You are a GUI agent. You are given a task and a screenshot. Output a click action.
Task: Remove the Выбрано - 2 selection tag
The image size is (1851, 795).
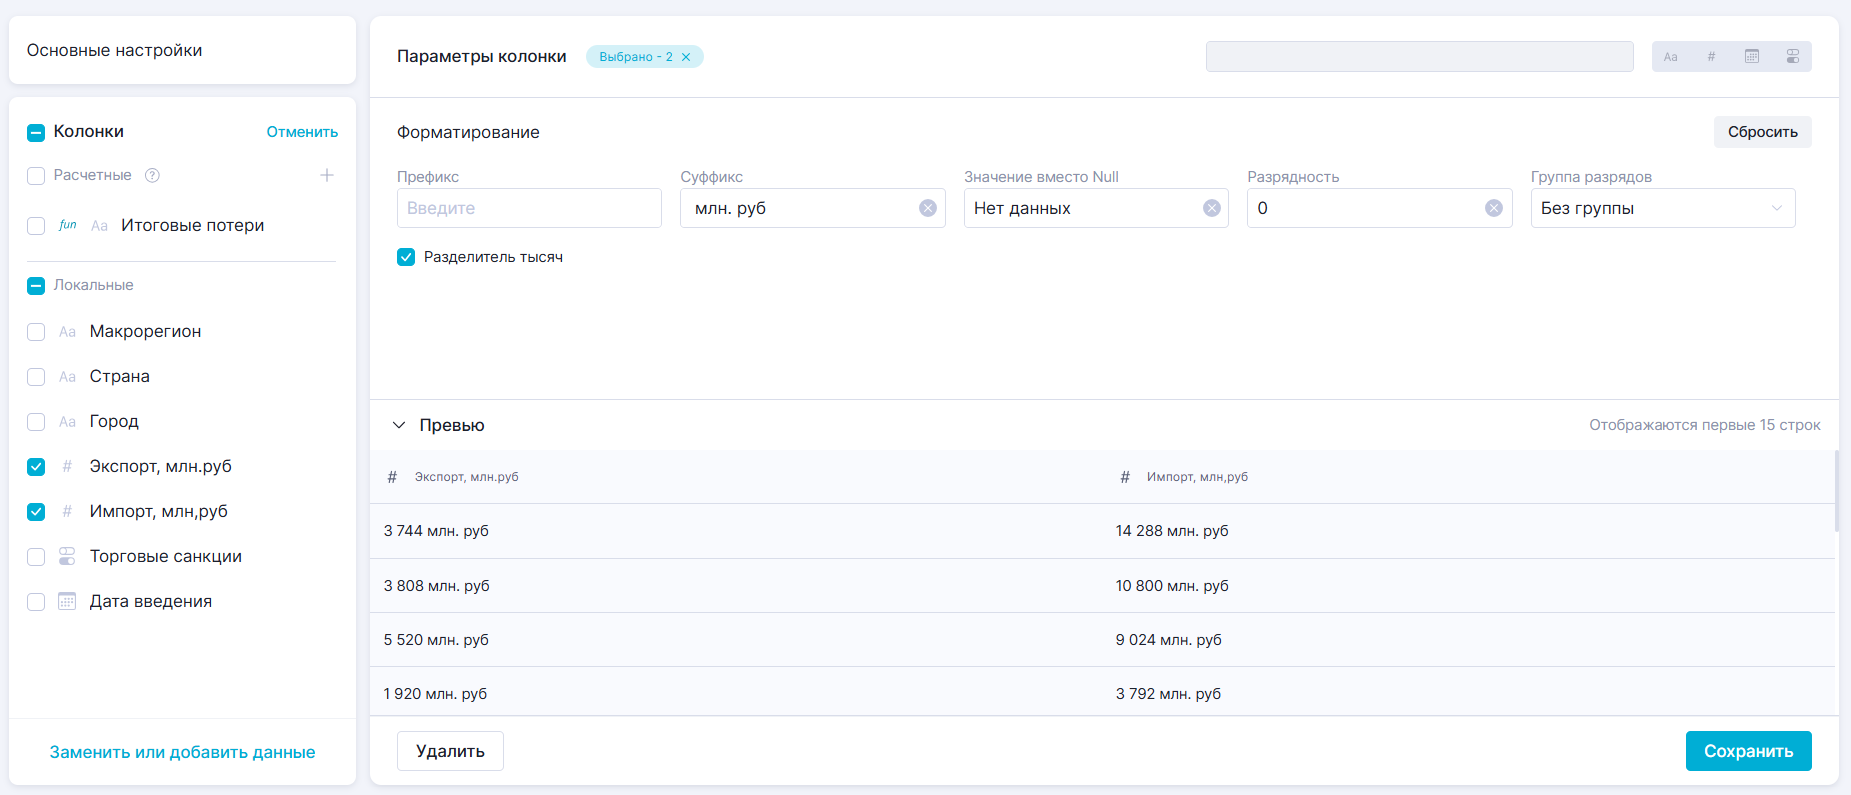(x=686, y=57)
